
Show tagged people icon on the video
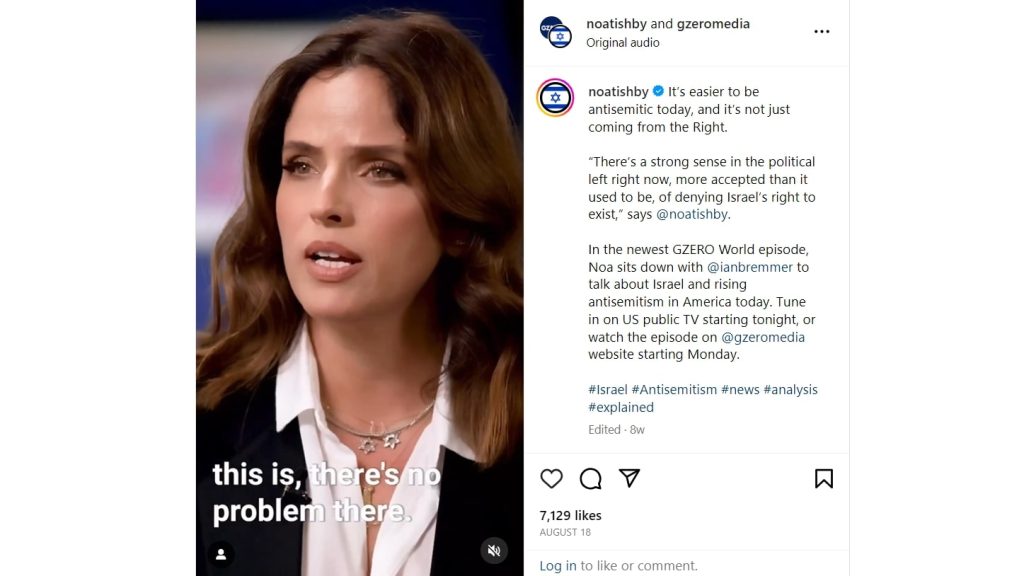tap(221, 554)
